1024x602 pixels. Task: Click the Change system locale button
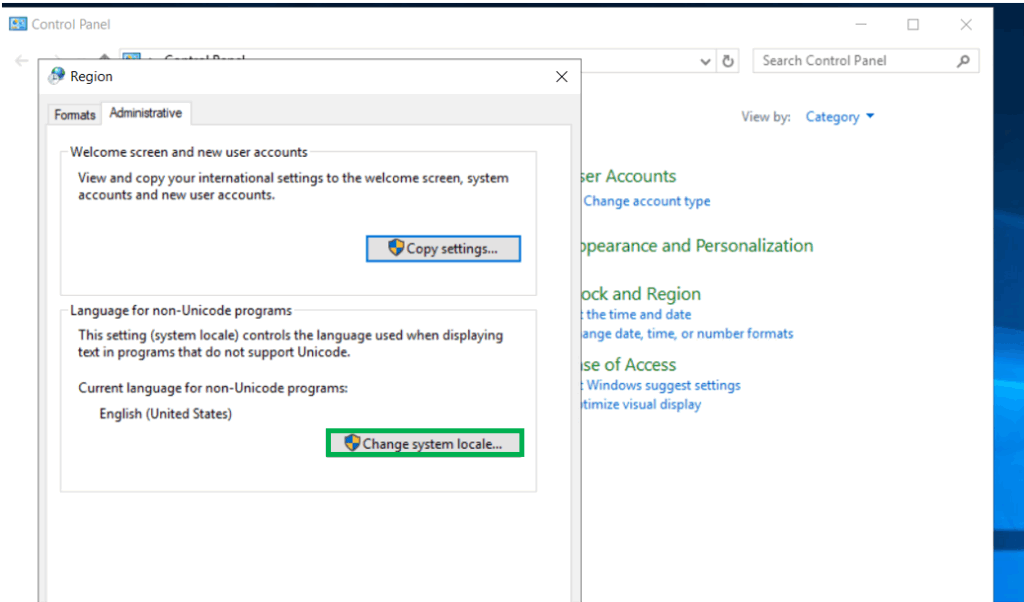click(x=424, y=443)
